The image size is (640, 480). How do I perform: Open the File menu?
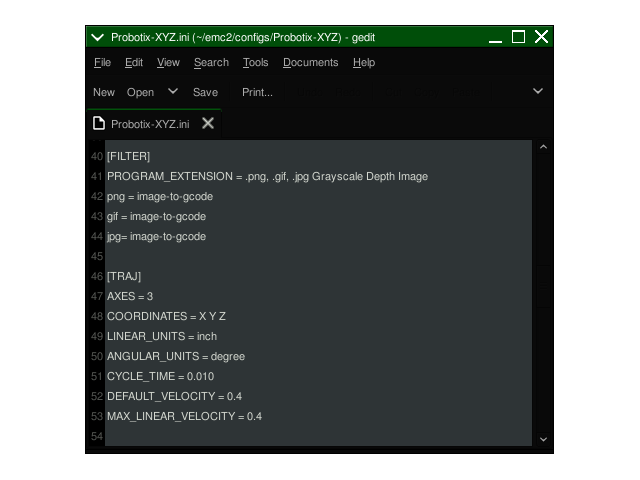pos(102,62)
